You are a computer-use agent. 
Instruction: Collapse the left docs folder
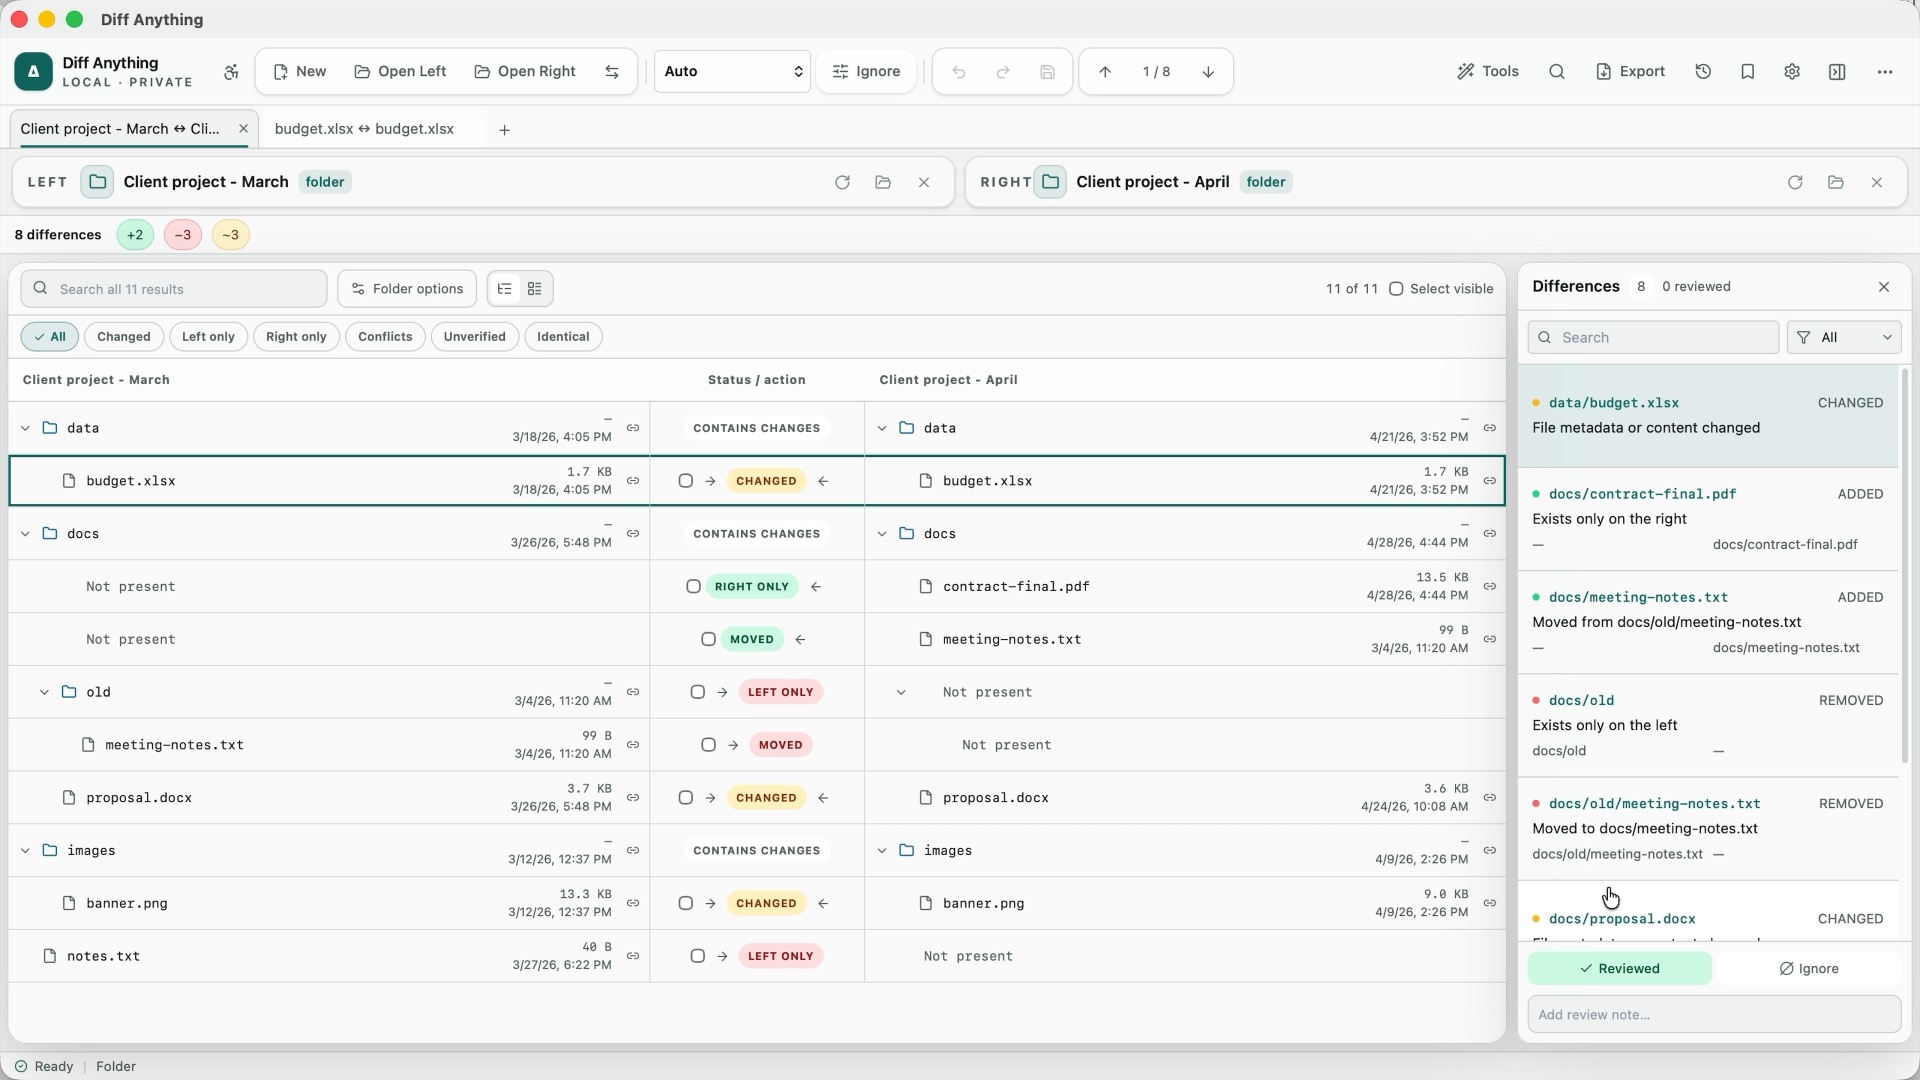(x=25, y=534)
